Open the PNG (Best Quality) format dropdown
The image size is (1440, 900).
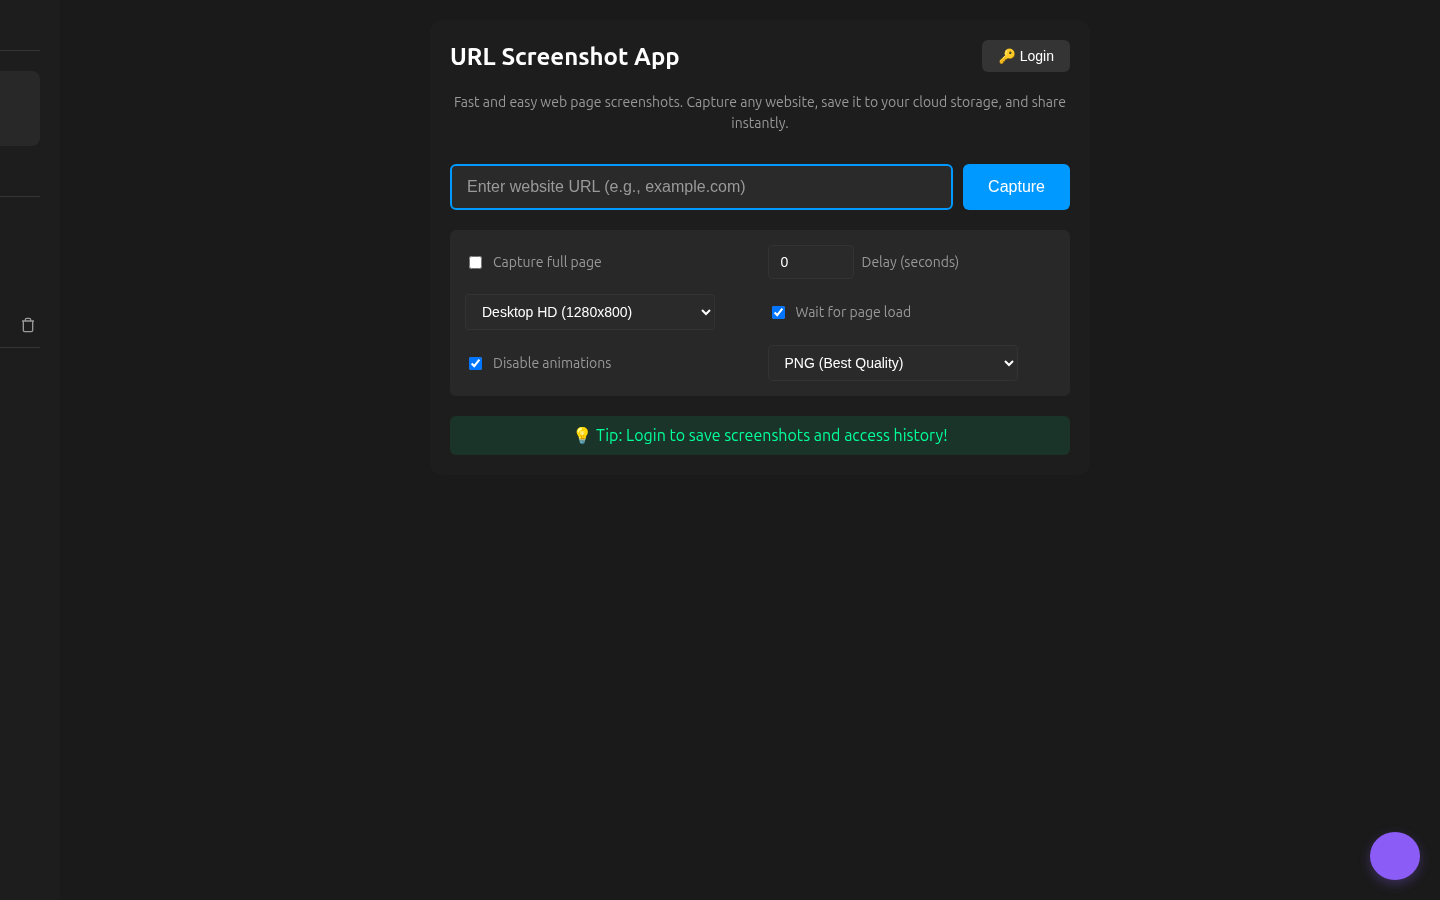[x=893, y=363]
